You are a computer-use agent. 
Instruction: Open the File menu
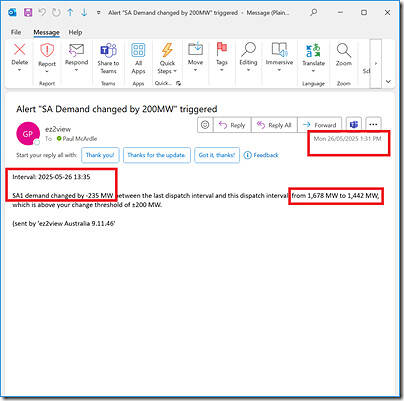point(16,32)
